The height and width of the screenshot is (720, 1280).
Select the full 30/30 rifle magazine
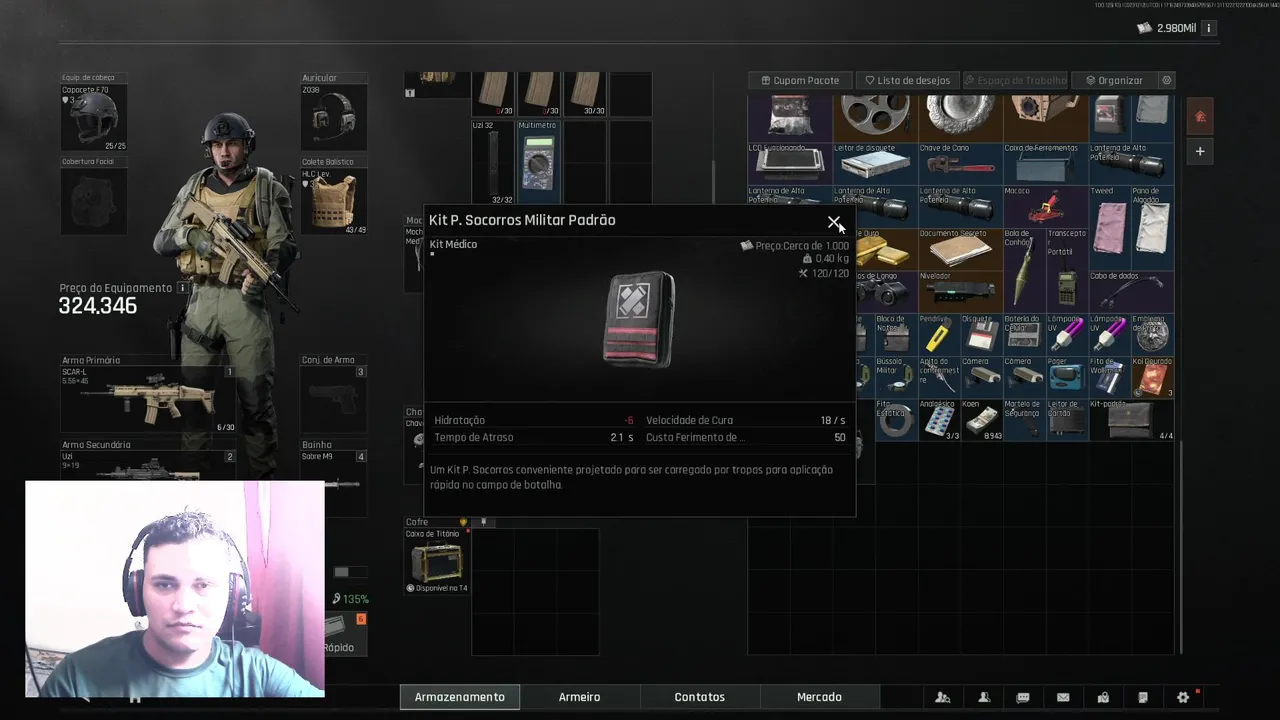pyautogui.click(x=585, y=94)
